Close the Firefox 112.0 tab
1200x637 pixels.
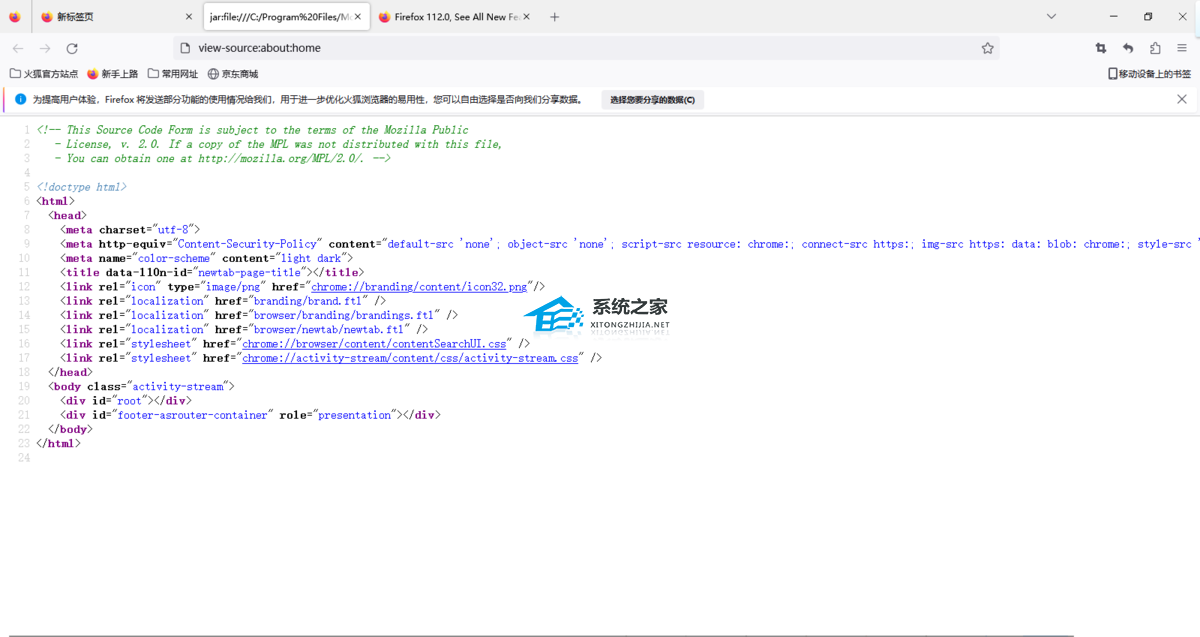(527, 17)
